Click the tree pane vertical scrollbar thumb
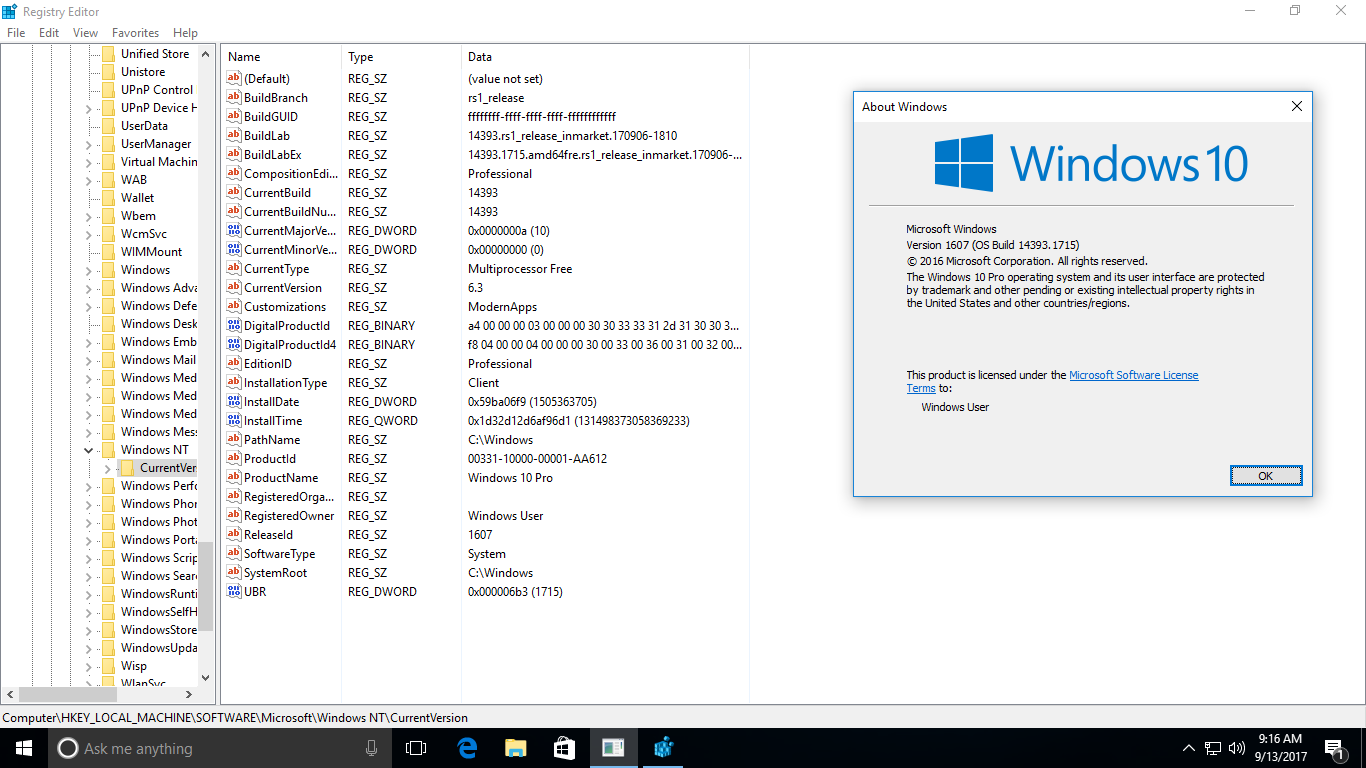The image size is (1366, 768). [206, 587]
